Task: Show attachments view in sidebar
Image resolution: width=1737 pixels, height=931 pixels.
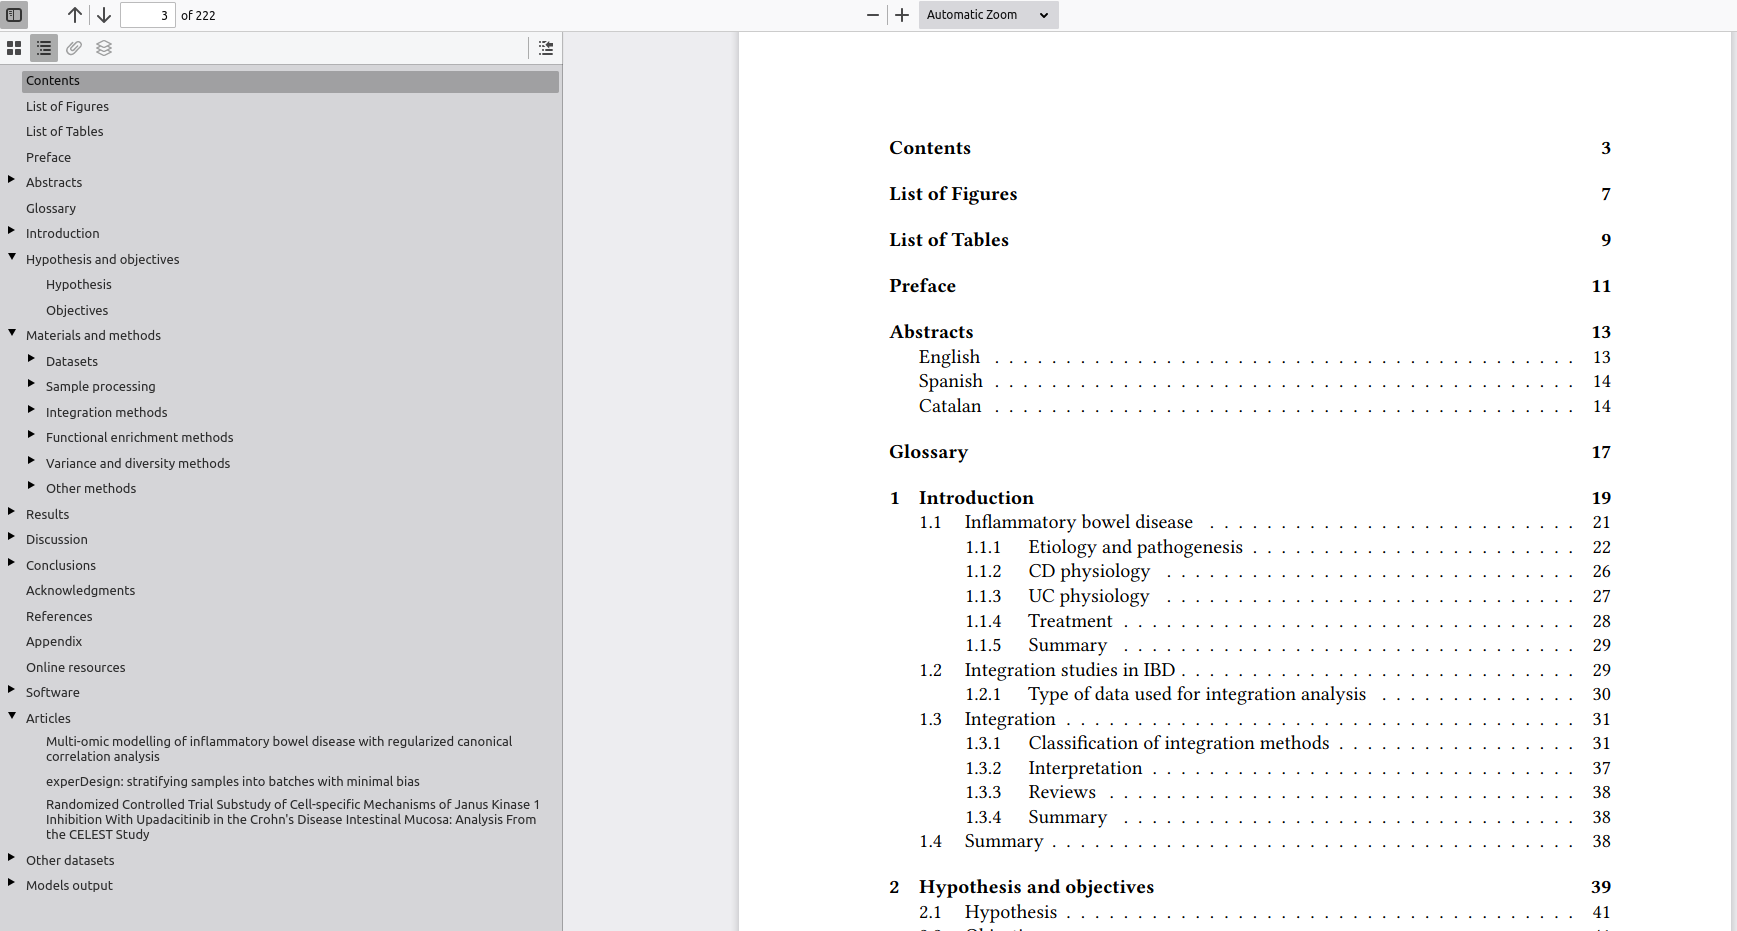Action: (74, 48)
